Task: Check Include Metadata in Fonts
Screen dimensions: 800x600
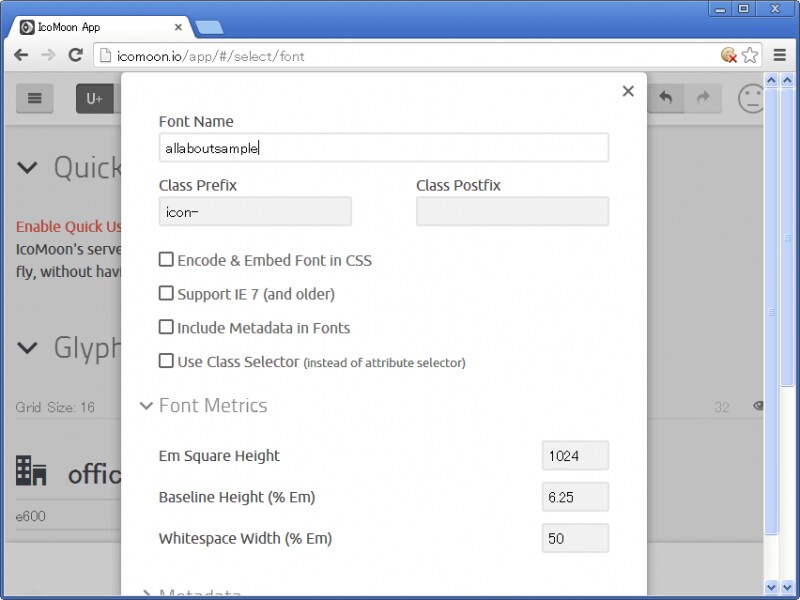Action: [166, 327]
